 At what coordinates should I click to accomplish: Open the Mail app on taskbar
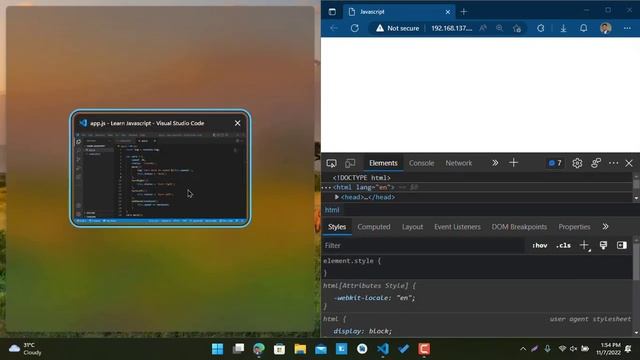coord(321,349)
